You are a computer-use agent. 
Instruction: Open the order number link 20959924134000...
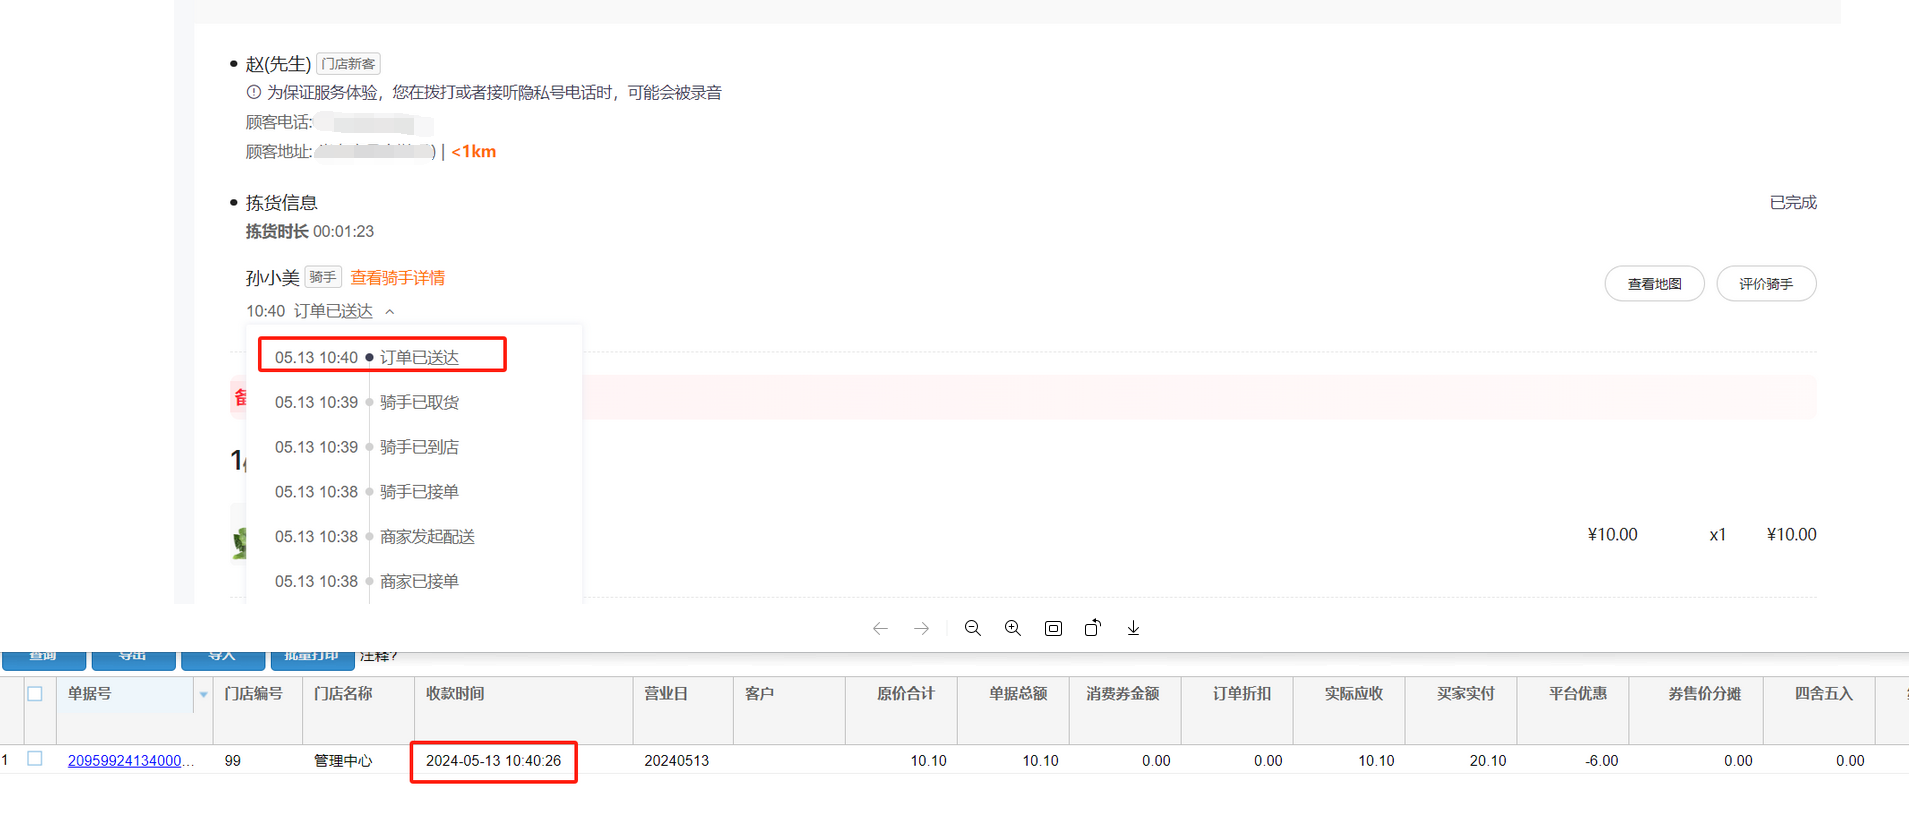point(131,761)
